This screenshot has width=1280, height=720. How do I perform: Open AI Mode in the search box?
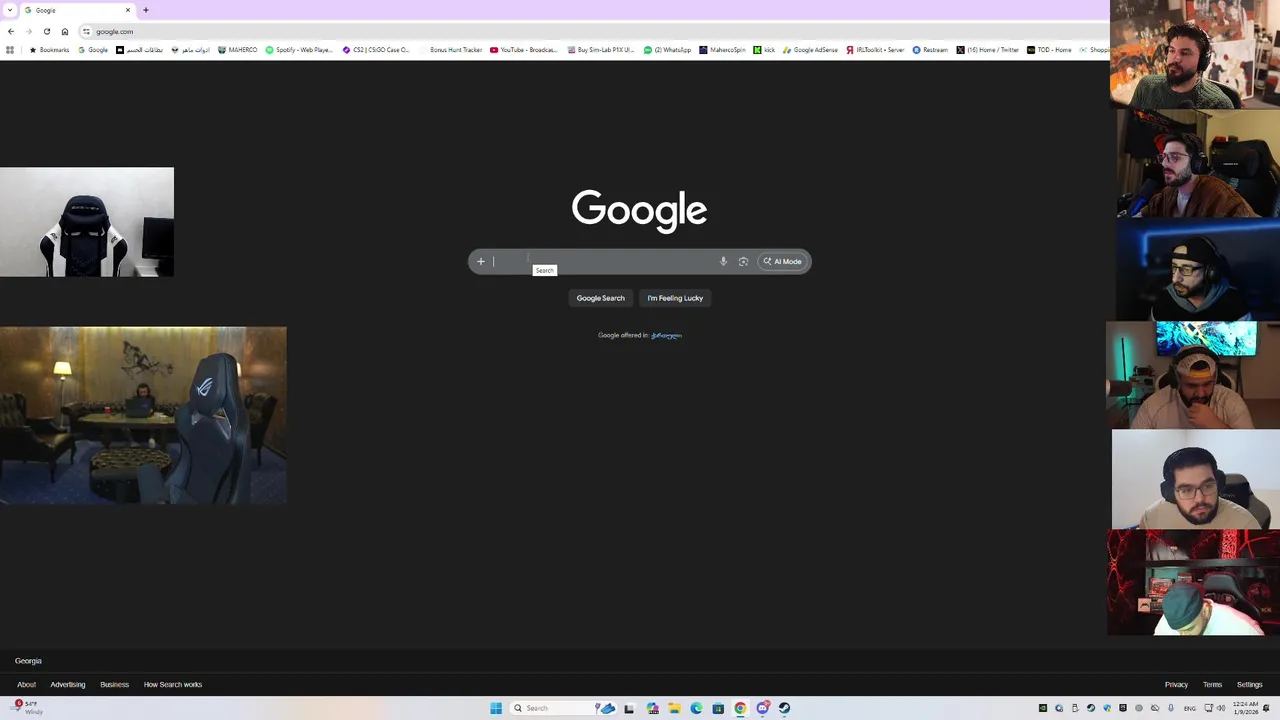[x=783, y=262]
